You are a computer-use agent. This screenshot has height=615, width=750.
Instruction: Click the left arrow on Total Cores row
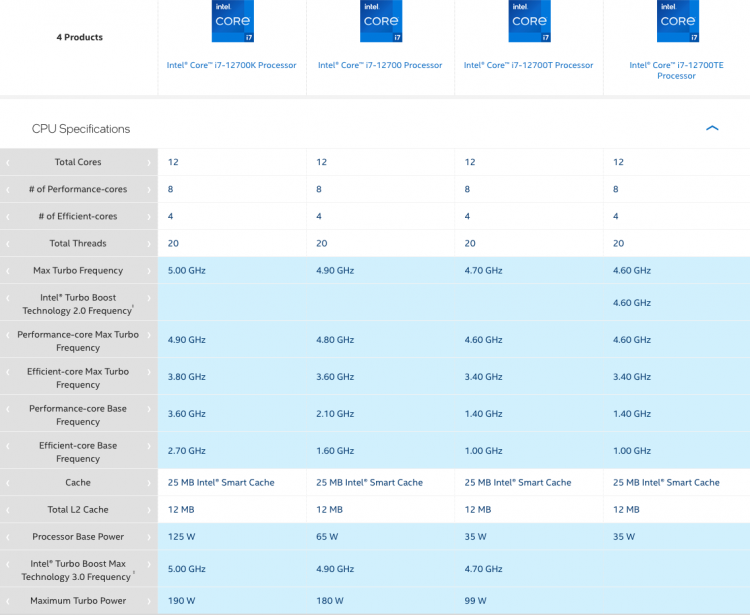click(x=7, y=162)
